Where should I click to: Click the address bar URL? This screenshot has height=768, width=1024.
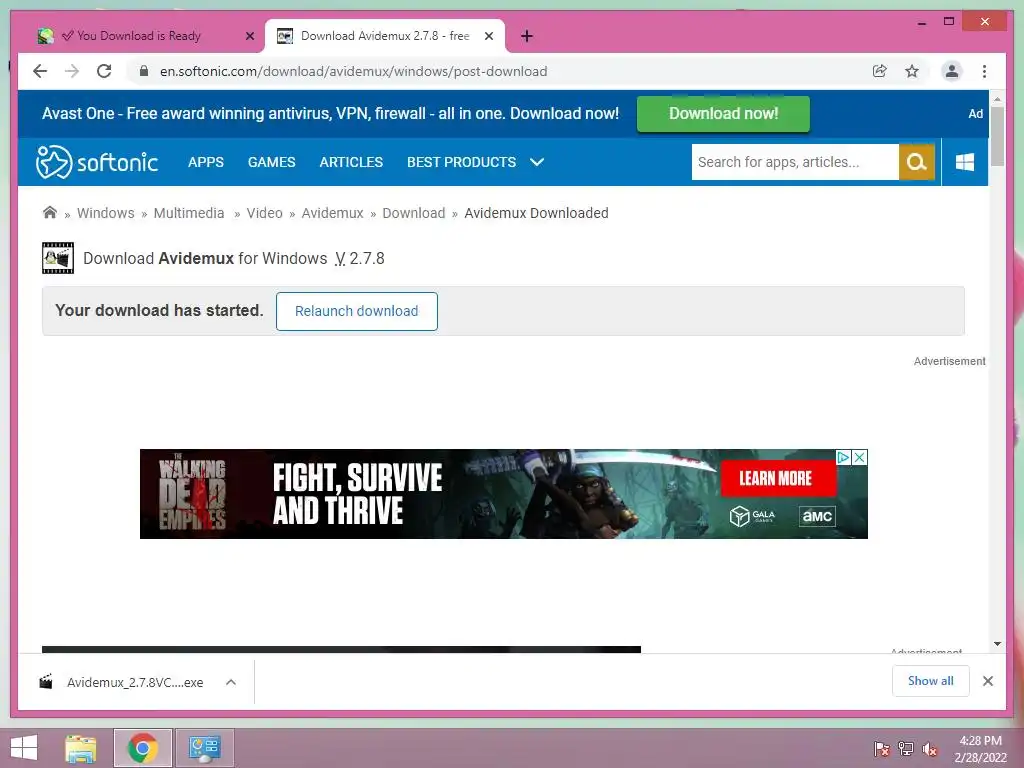tap(353, 71)
